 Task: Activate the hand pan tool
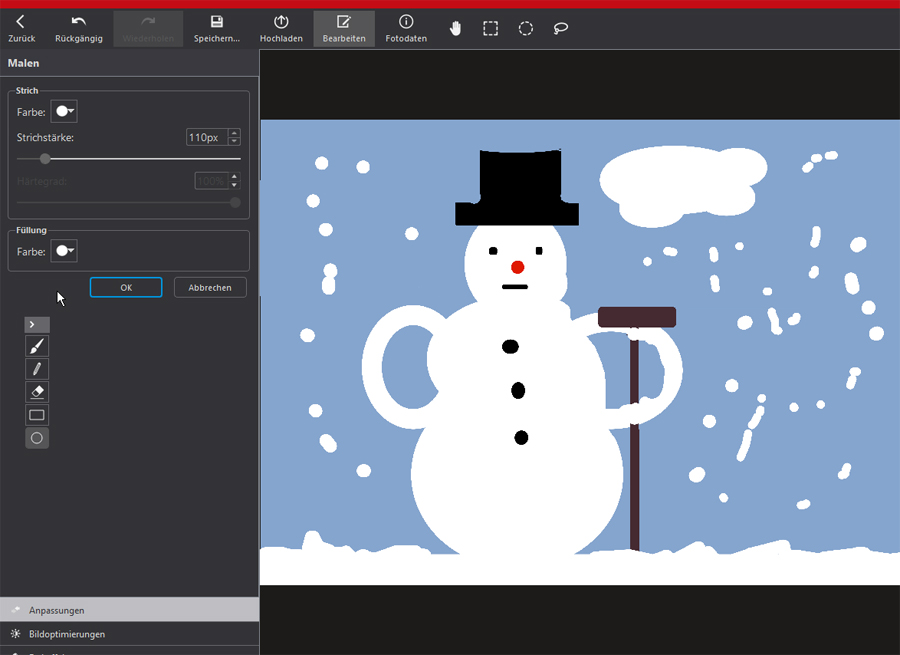coord(456,28)
